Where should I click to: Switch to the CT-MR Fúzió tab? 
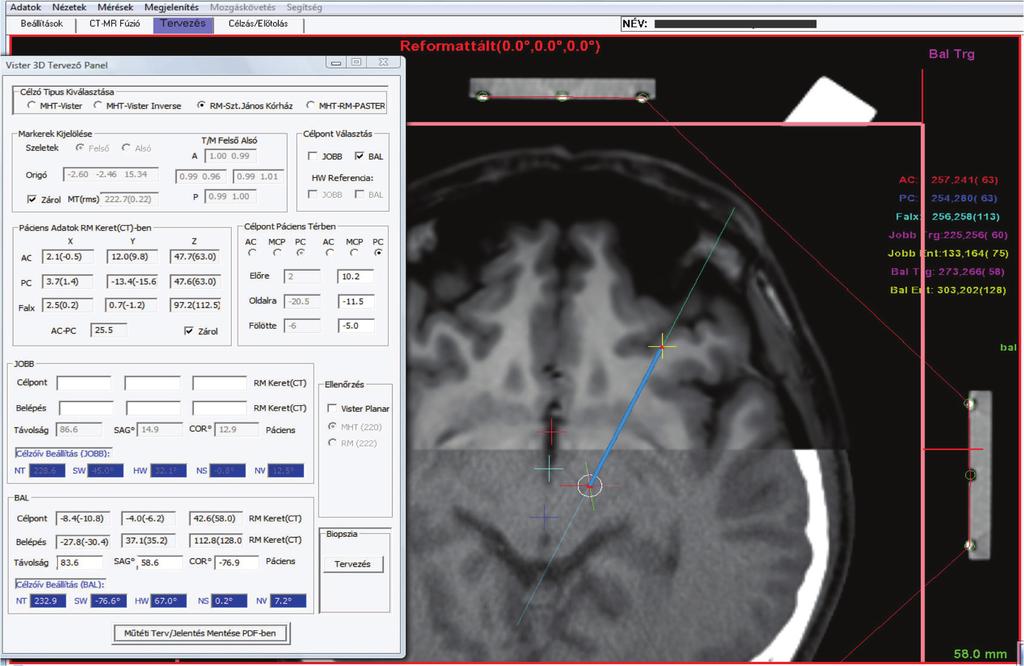[114, 24]
